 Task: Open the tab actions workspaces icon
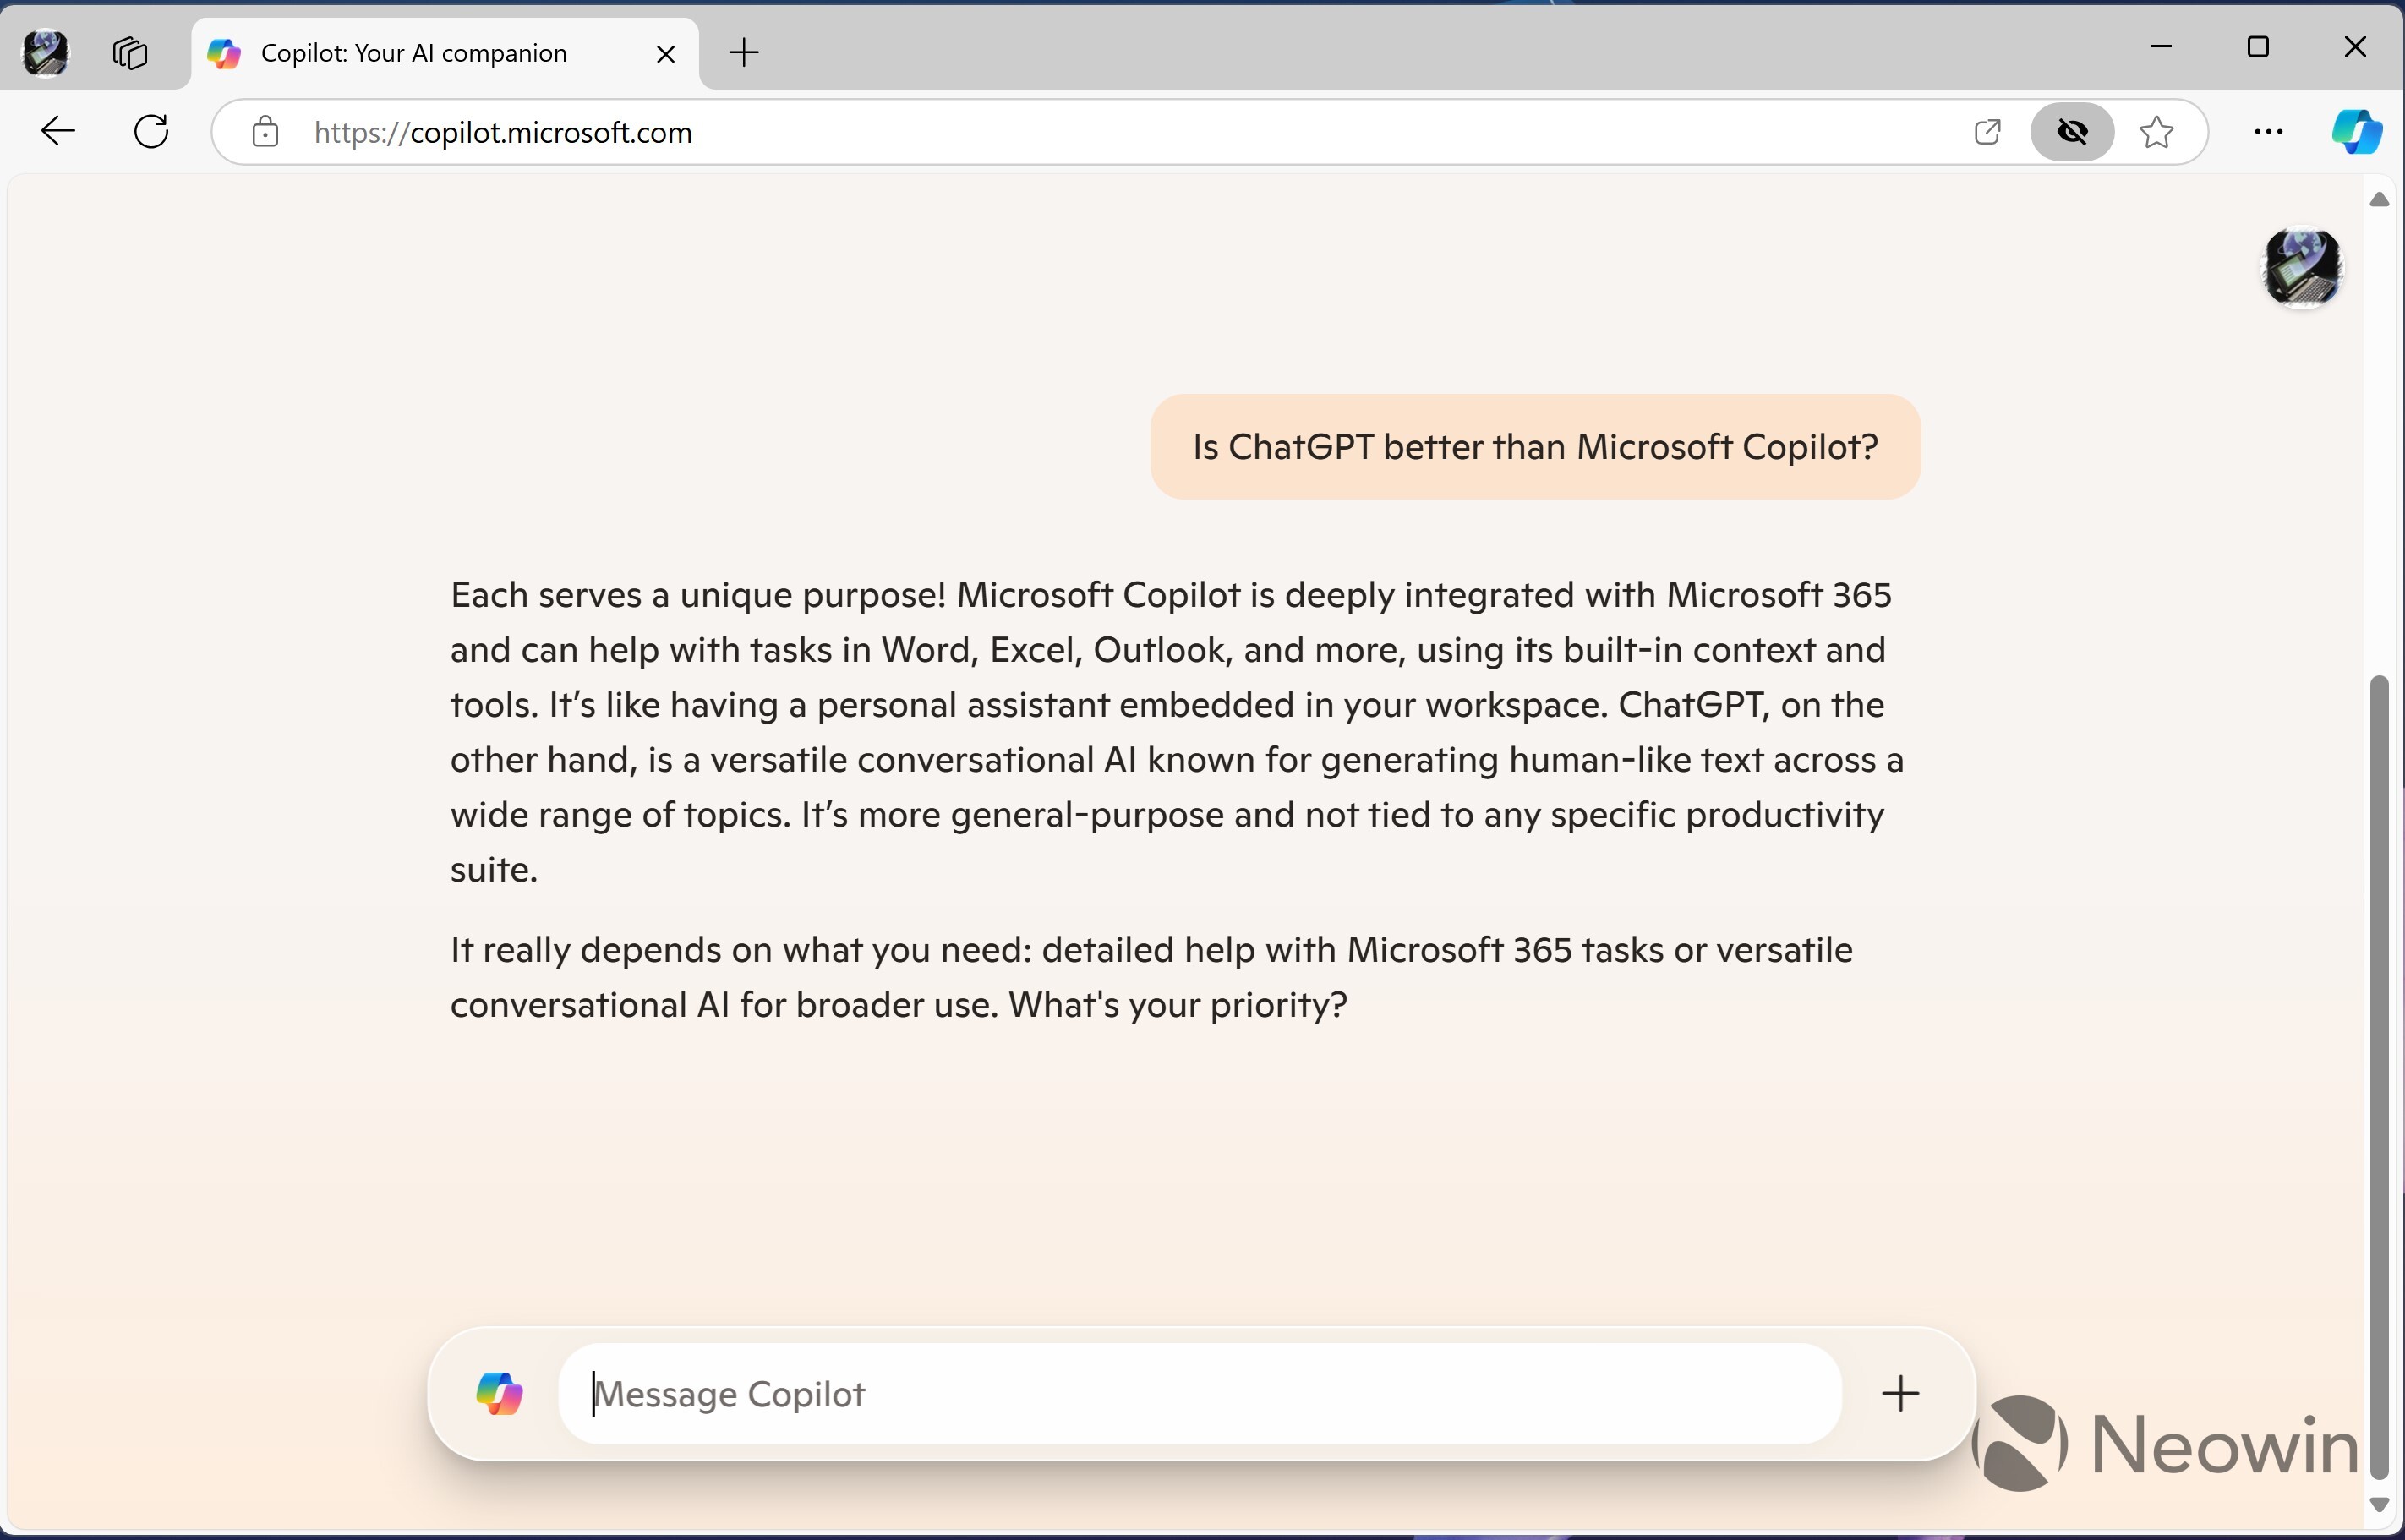click(x=130, y=52)
